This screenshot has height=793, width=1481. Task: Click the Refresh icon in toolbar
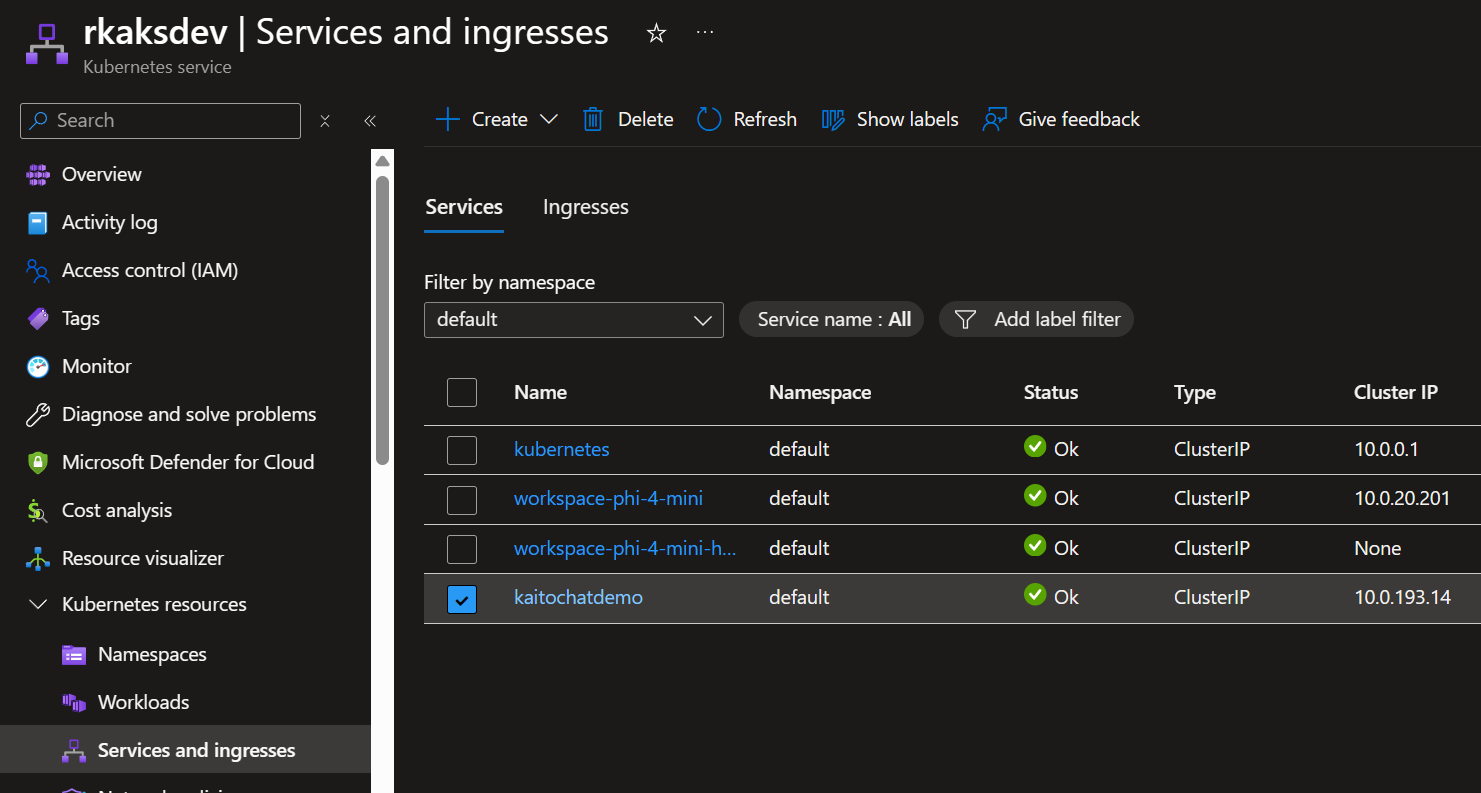point(709,120)
